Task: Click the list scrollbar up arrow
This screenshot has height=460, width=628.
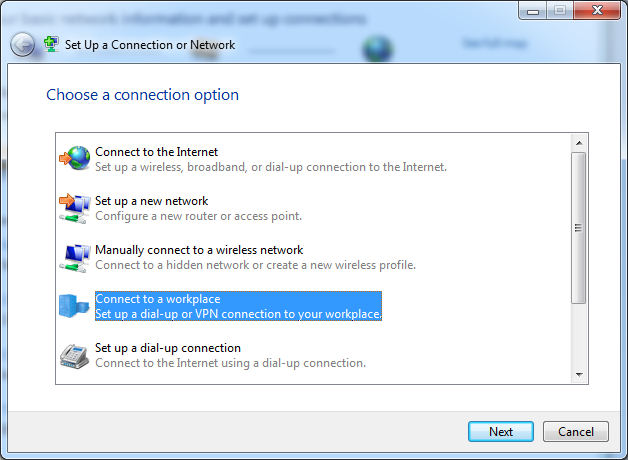Action: [578, 142]
